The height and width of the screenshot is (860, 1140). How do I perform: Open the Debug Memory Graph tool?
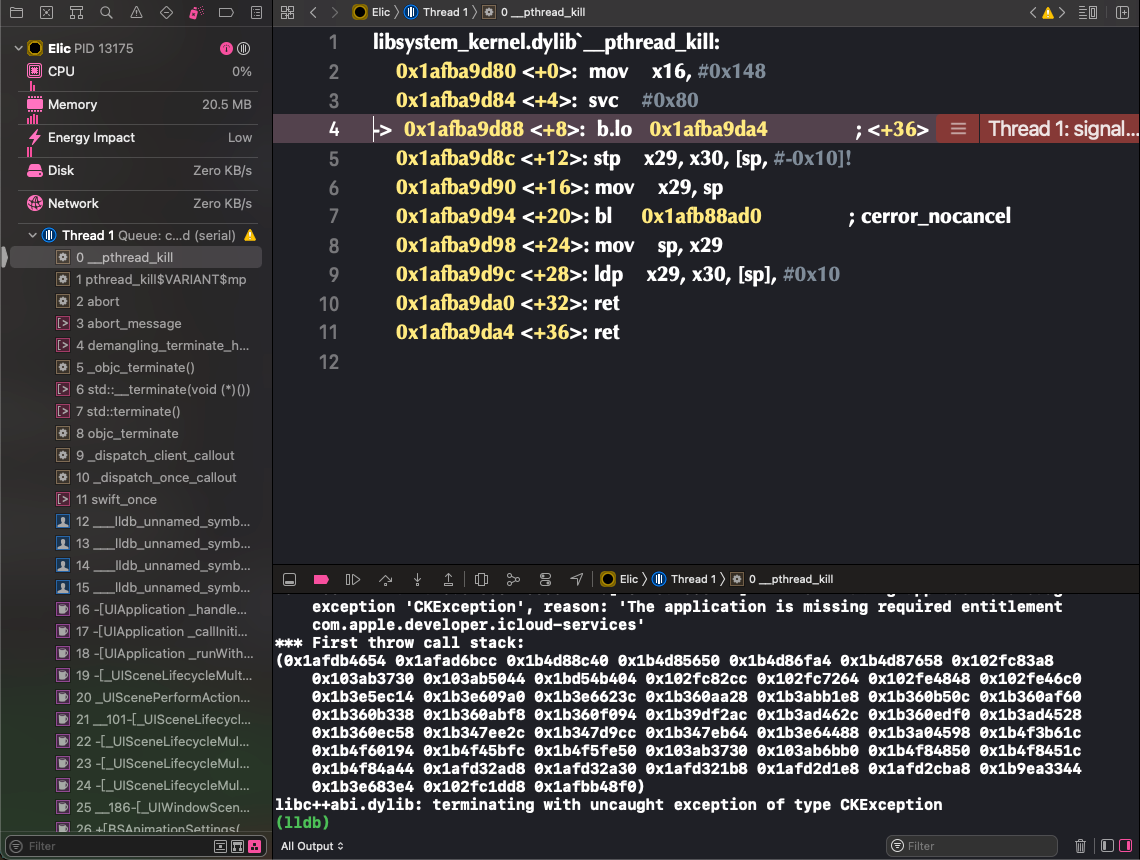click(513, 579)
